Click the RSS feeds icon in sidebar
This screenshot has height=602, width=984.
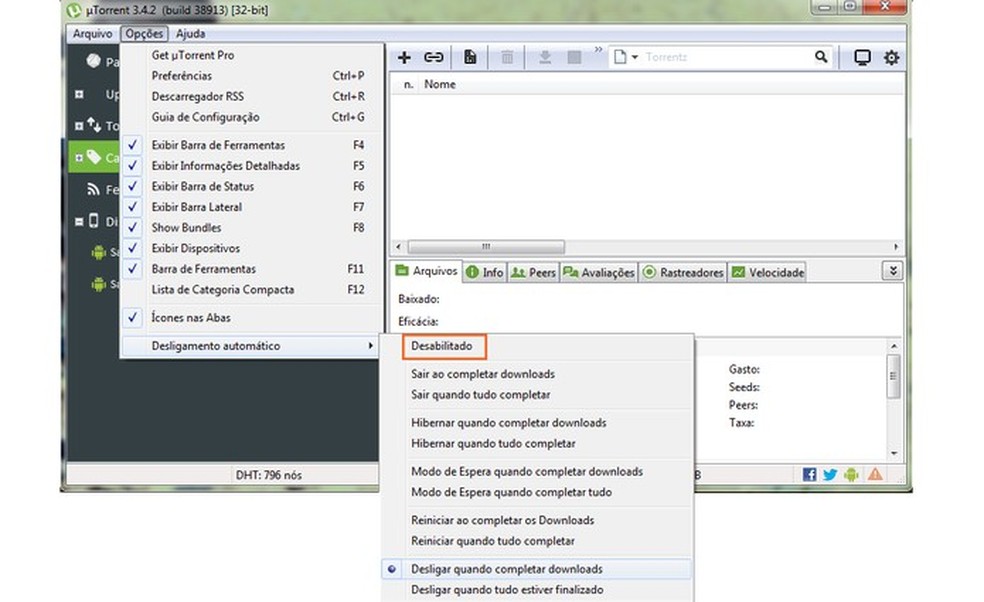tap(94, 189)
